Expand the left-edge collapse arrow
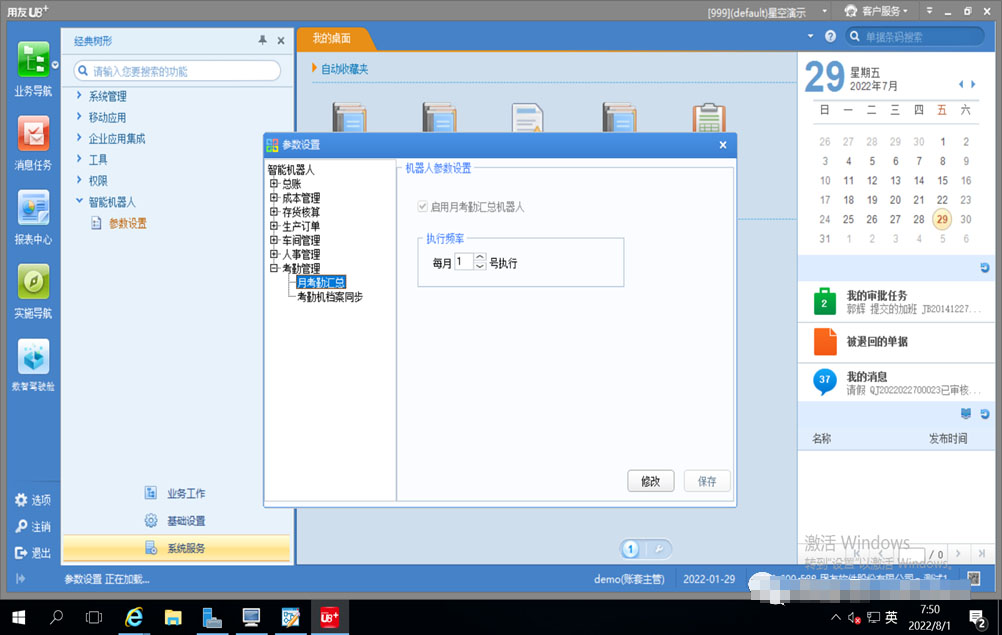The width and height of the screenshot is (1002, 635). coord(20,579)
